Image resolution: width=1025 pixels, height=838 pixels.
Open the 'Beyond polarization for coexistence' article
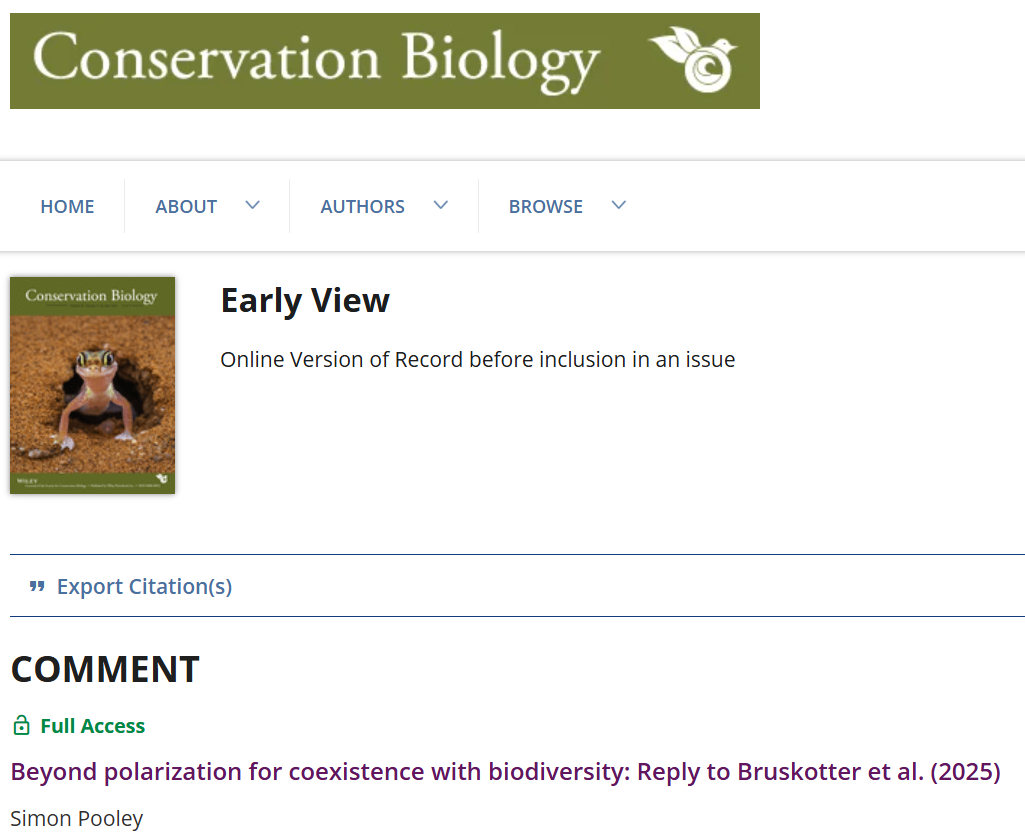(x=505, y=772)
